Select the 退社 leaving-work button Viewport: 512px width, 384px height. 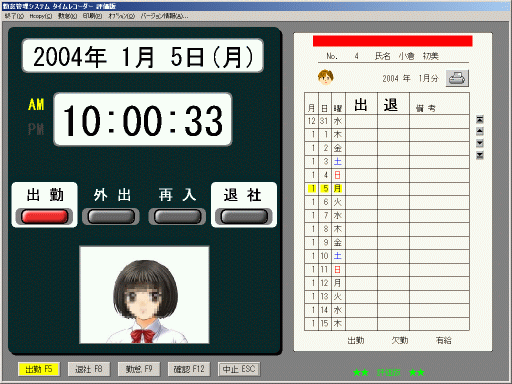[244, 217]
